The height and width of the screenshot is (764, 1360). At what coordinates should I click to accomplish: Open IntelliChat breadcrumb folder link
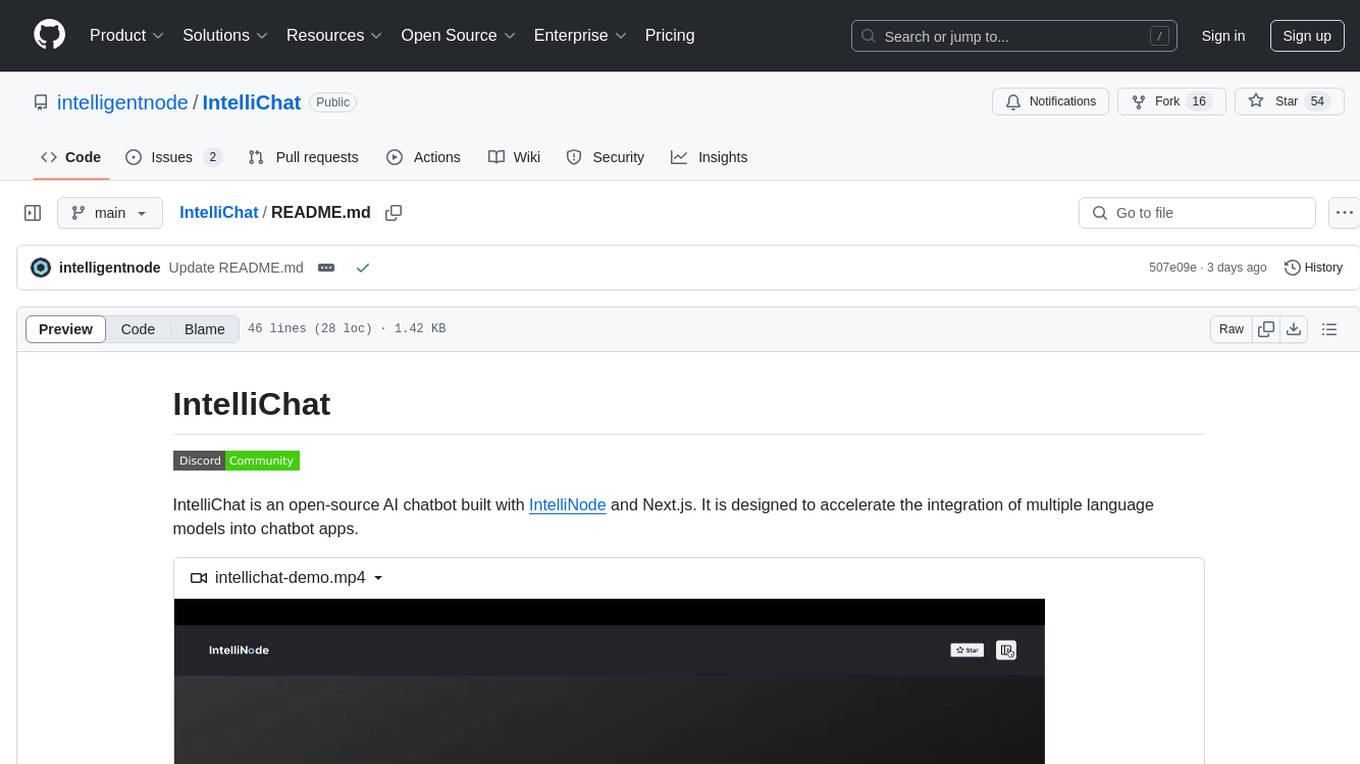point(219,212)
